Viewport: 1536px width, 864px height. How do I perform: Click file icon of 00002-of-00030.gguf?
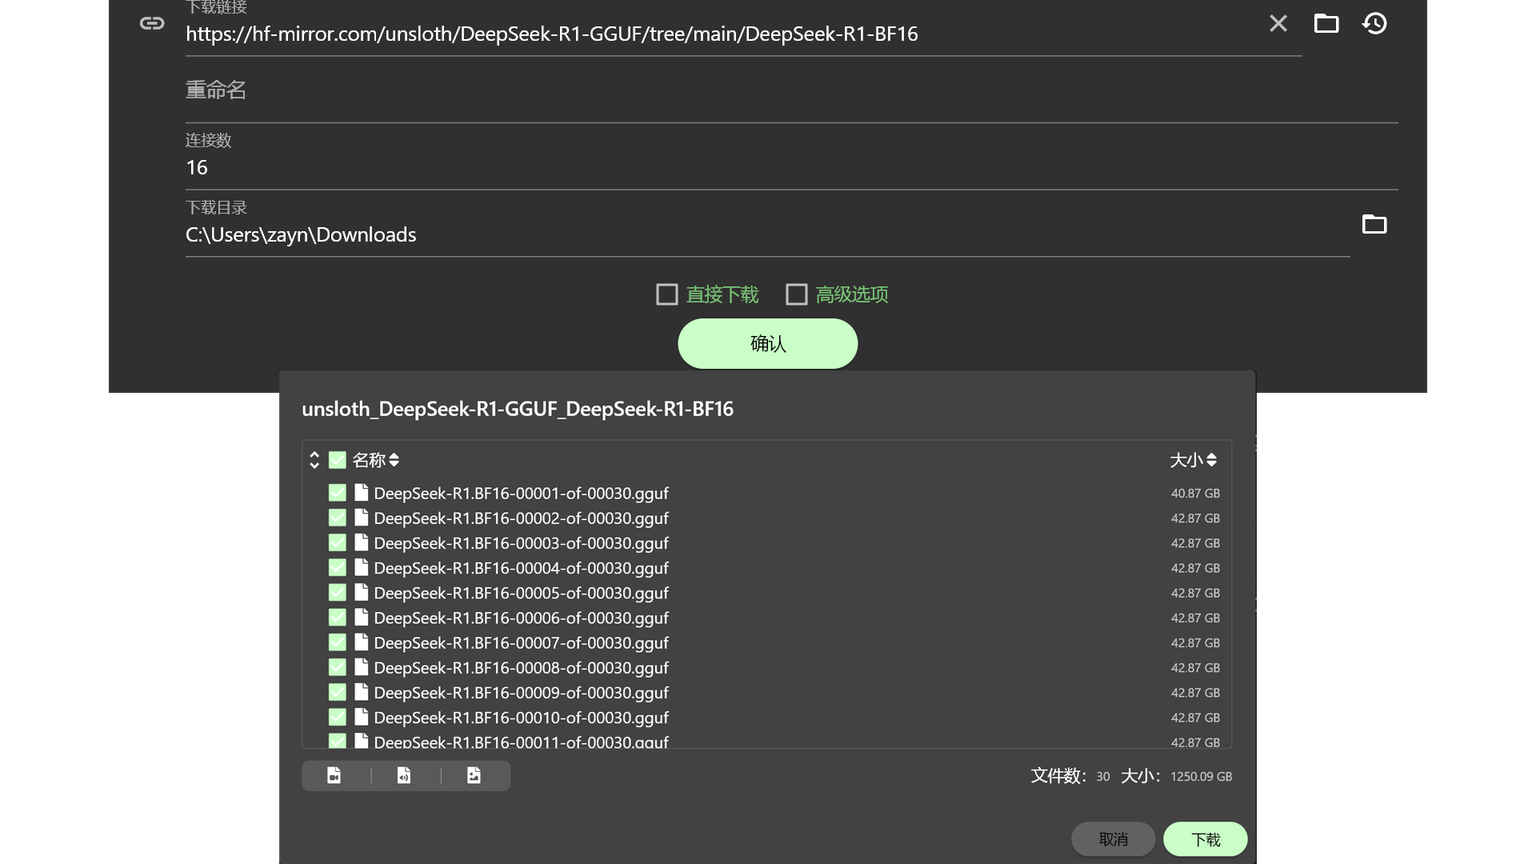tap(361, 518)
